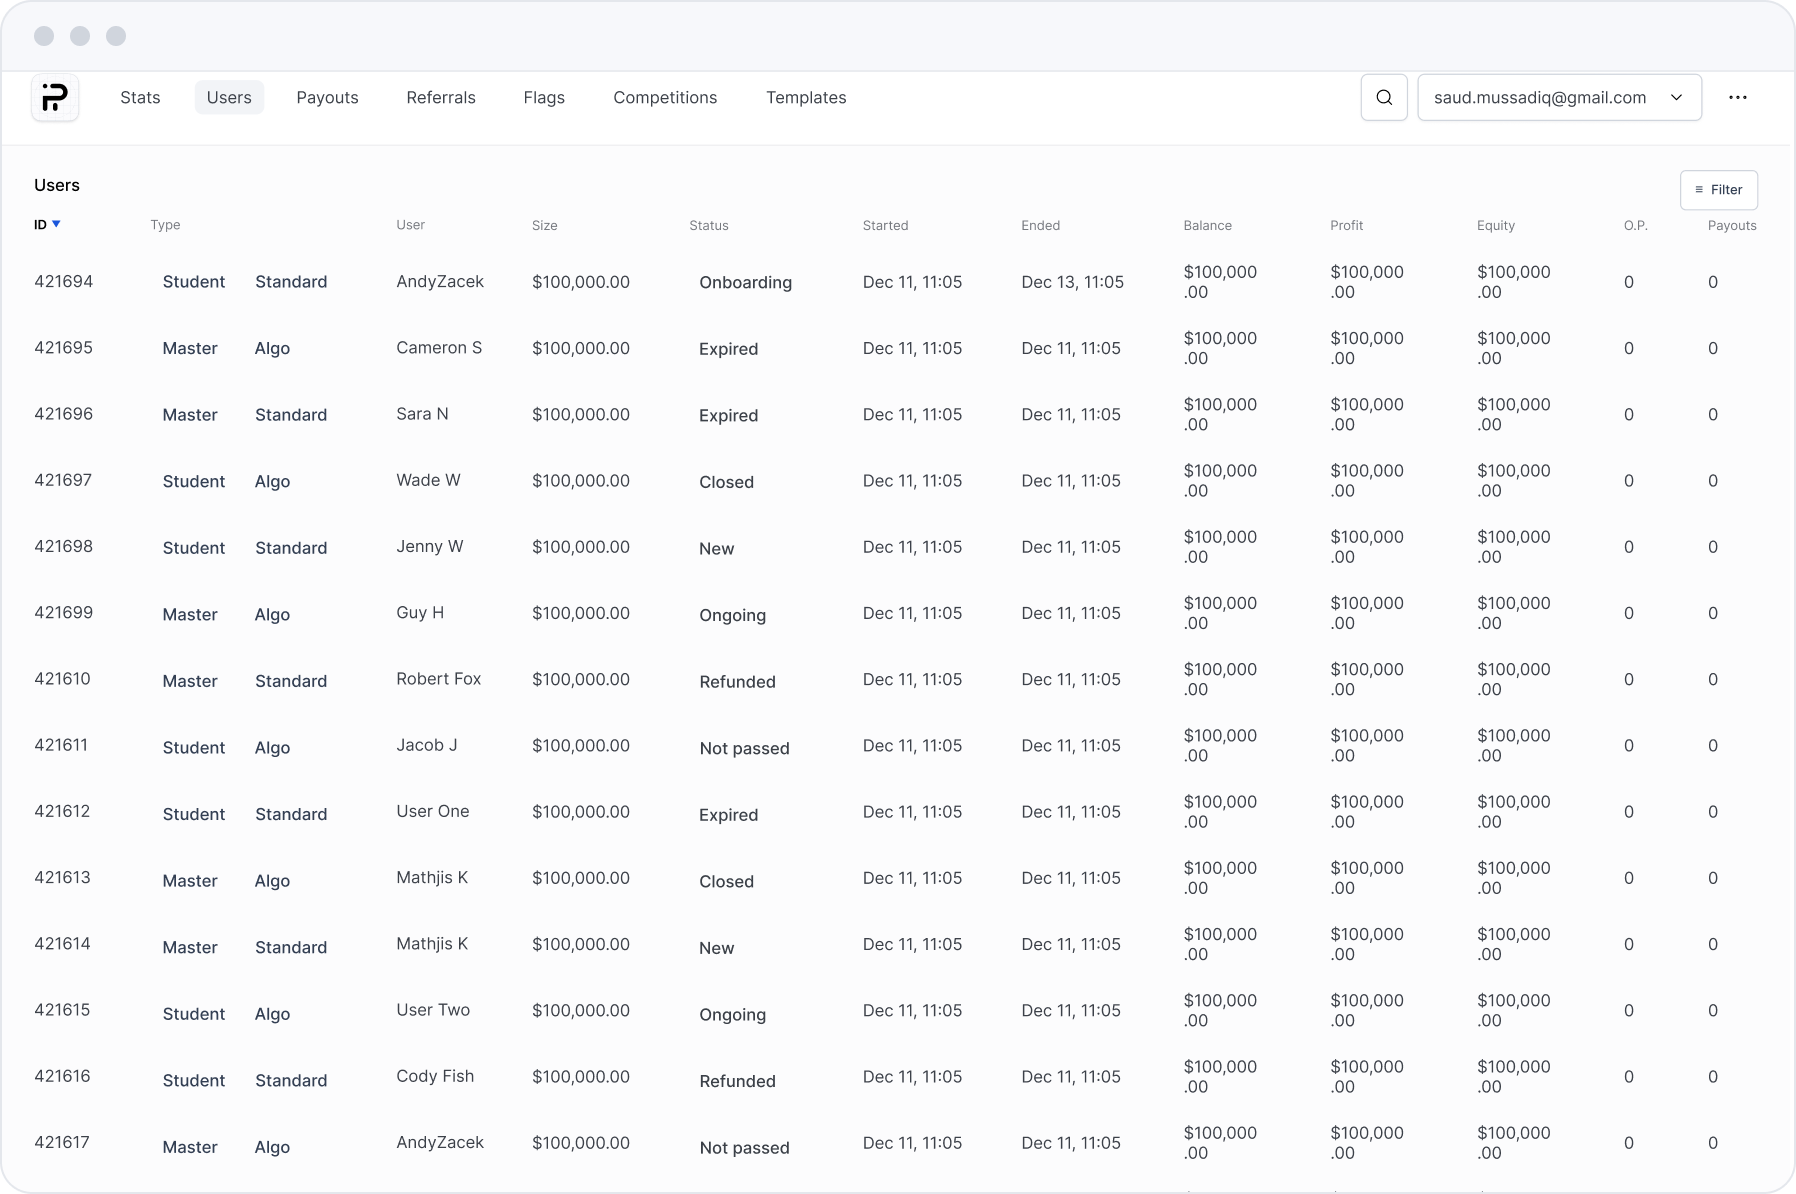Click the Size column header
Screen dimensions: 1796x1194
click(x=544, y=225)
